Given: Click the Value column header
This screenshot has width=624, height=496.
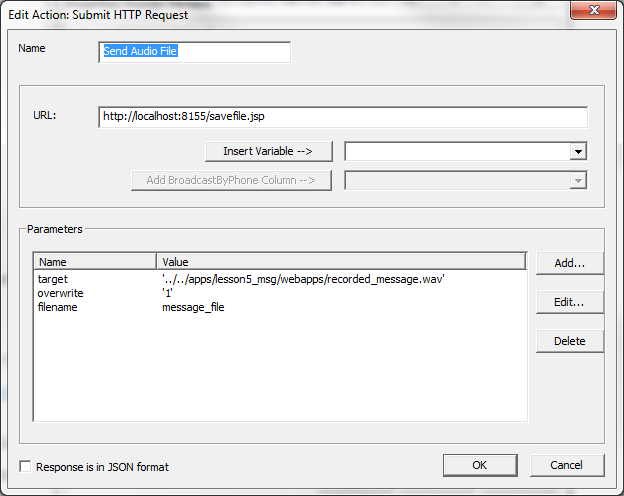Looking at the screenshot, I should coord(340,262).
